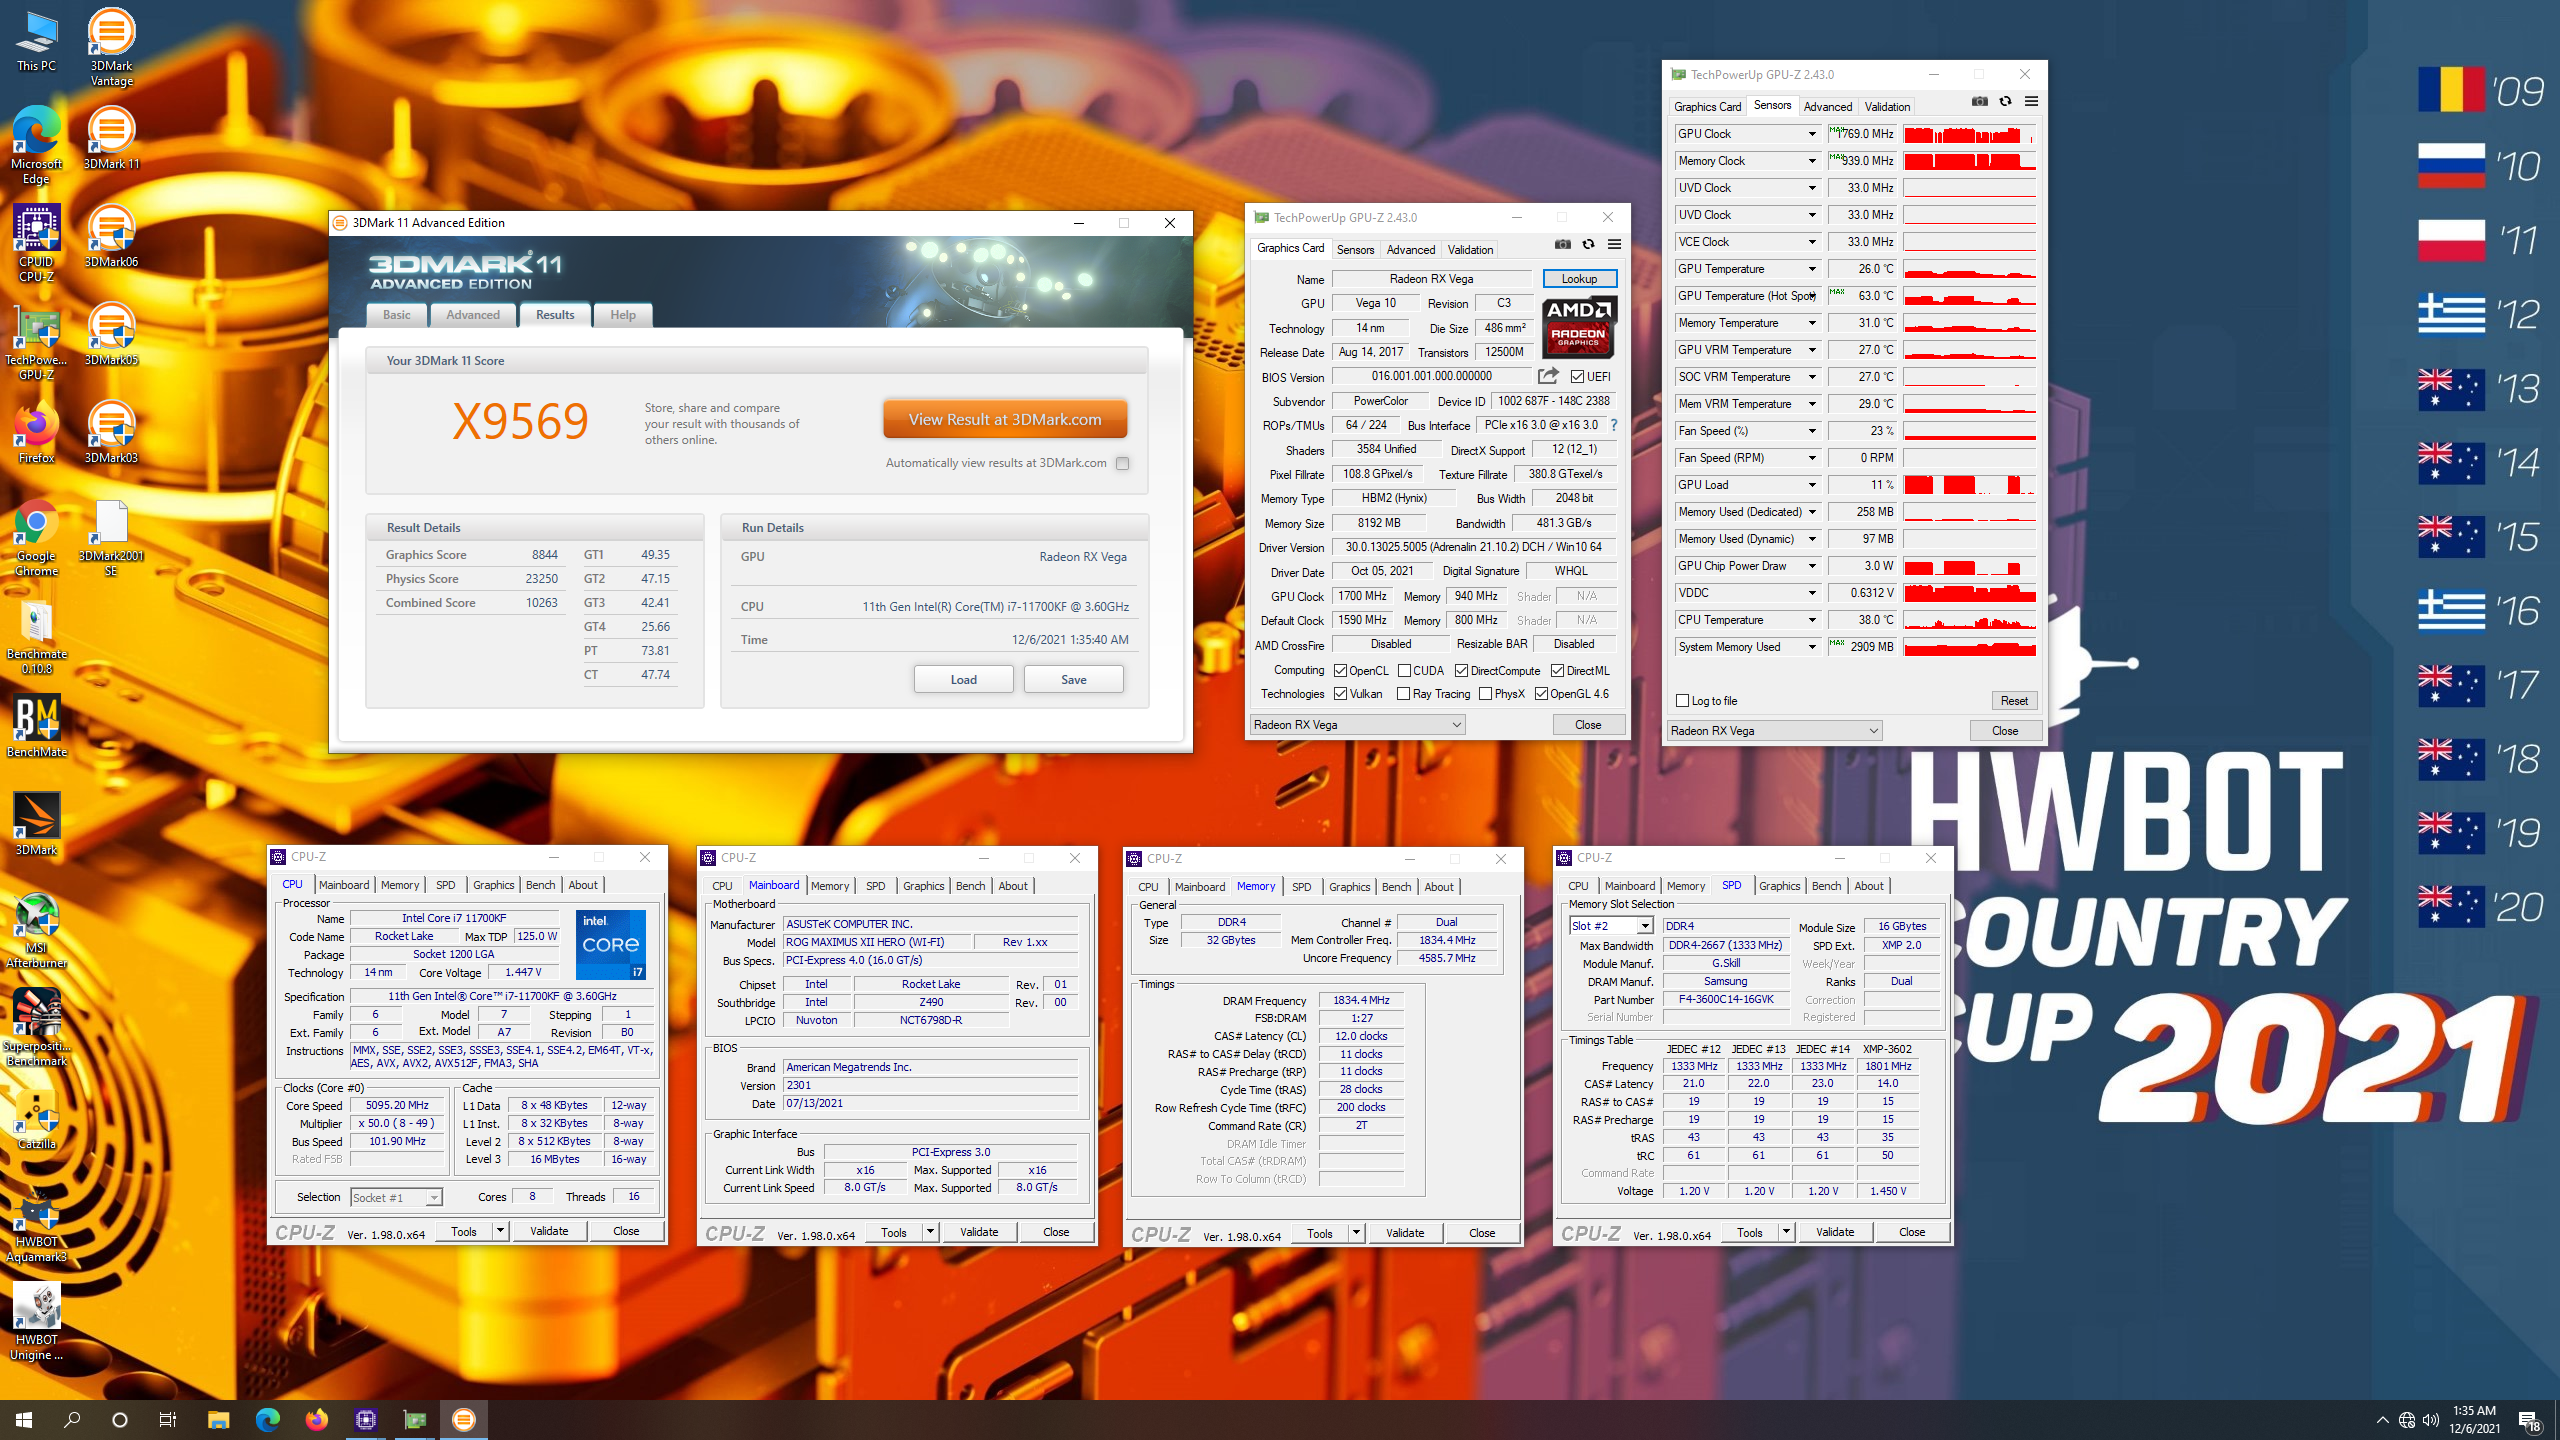This screenshot has width=2560, height=1440.
Task: Click System Memory Used sensor graph
Action: 1969,647
